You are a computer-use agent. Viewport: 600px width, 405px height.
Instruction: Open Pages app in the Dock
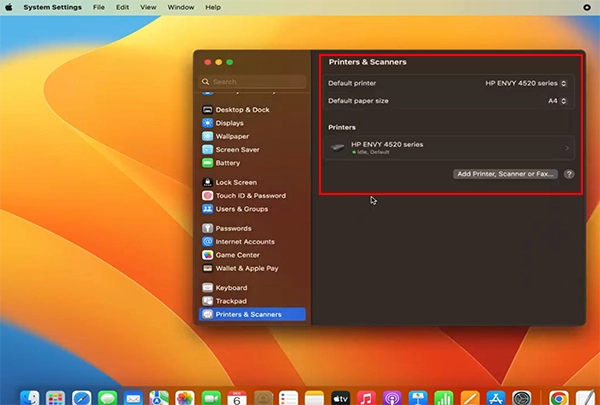(x=470, y=398)
